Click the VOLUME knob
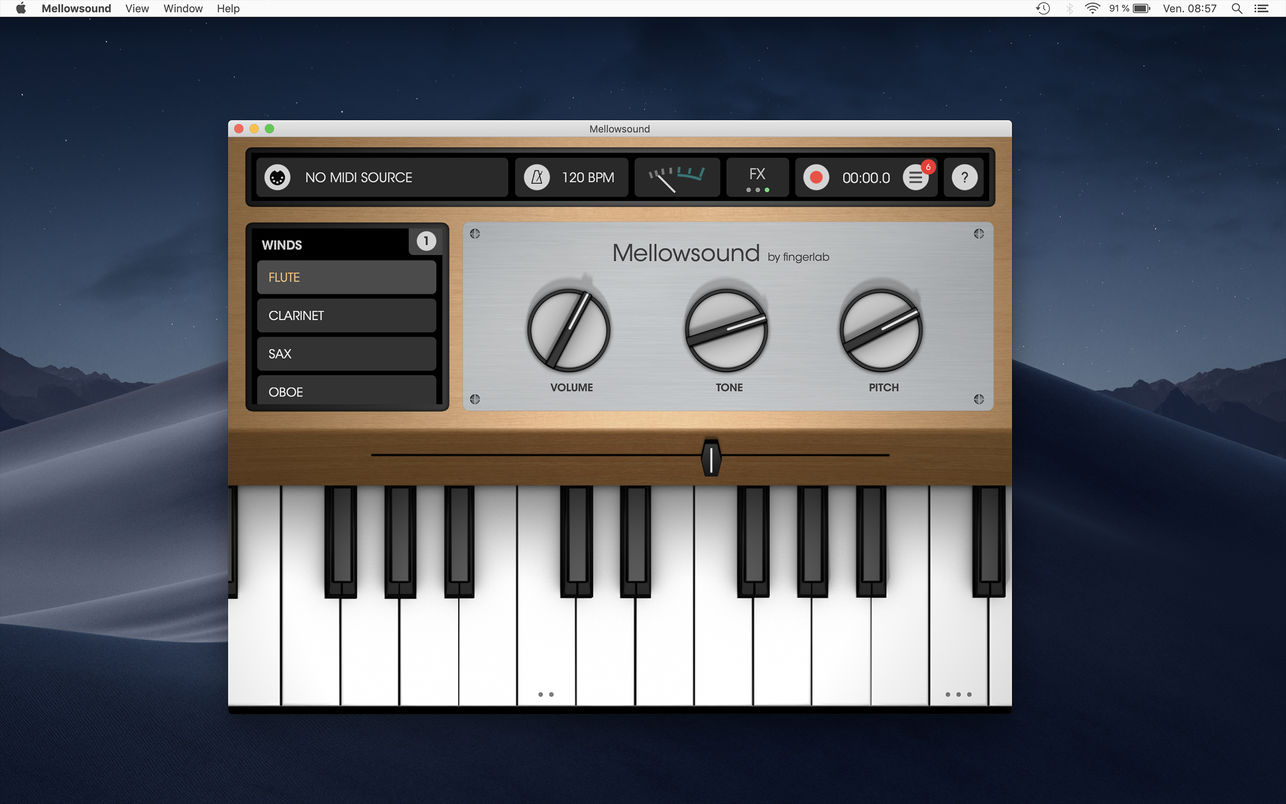Image resolution: width=1286 pixels, height=804 pixels. 569,329
